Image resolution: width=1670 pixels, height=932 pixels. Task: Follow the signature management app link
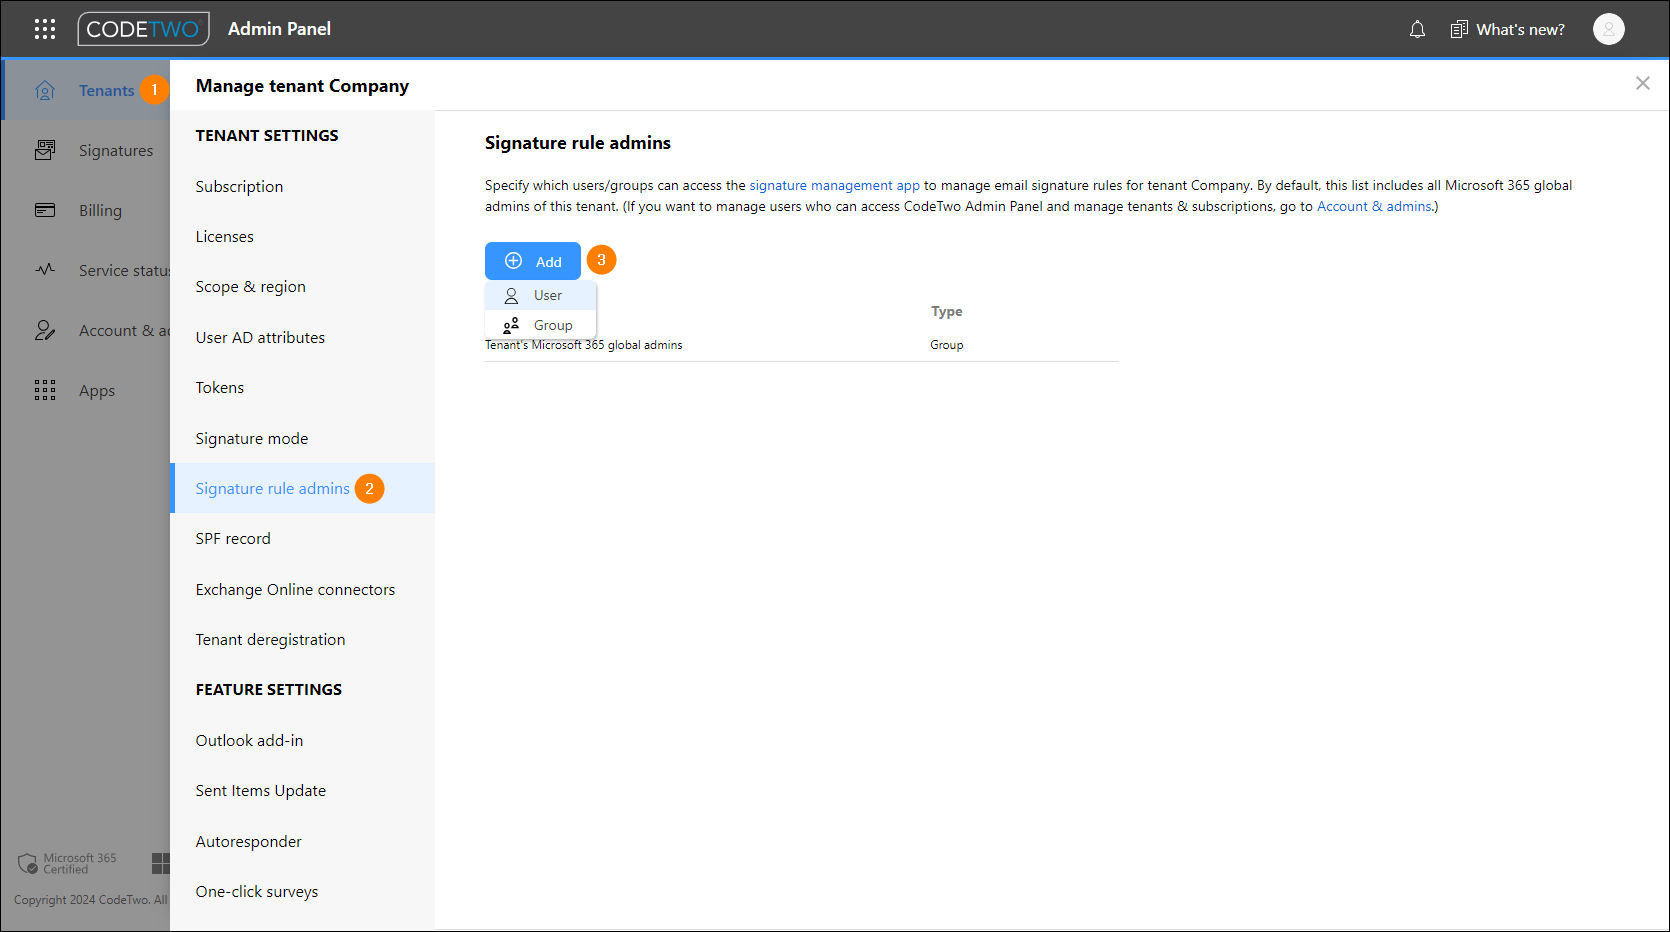(x=834, y=185)
